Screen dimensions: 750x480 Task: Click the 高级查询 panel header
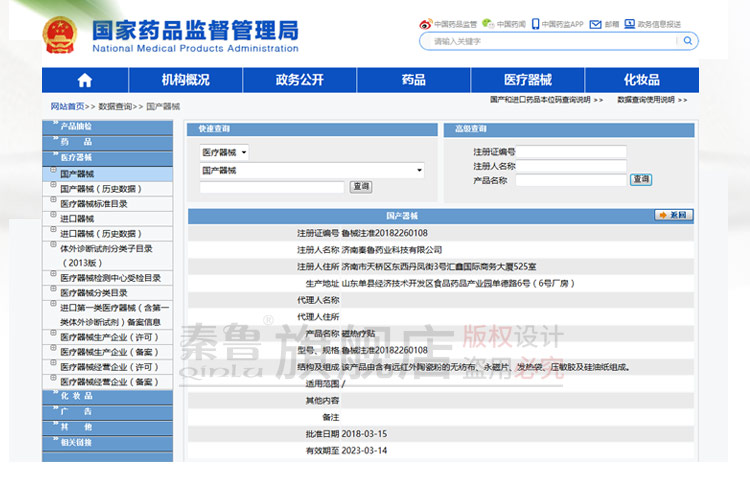569,129
